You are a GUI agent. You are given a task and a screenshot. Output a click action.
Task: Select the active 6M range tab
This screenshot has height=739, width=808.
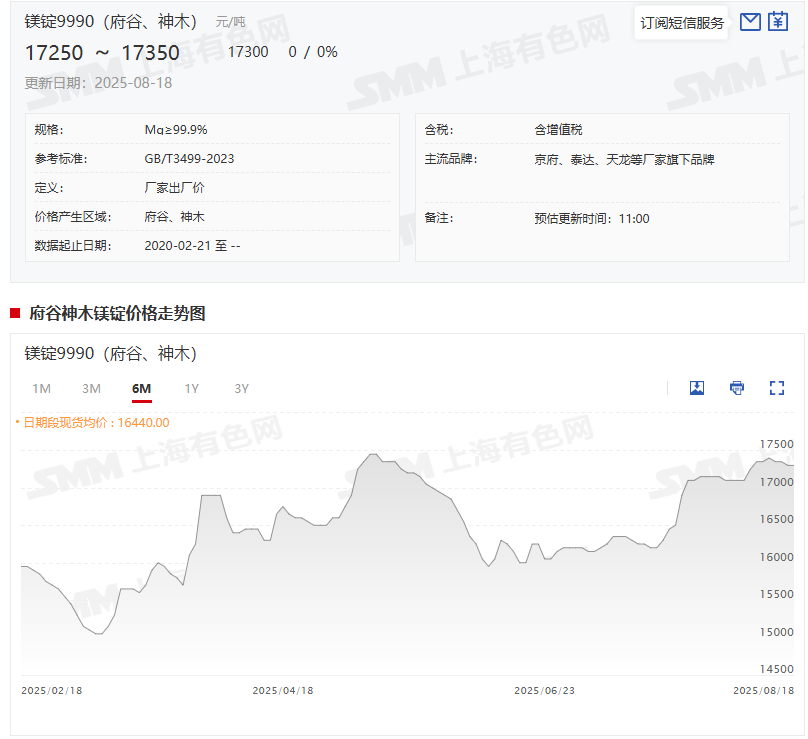141,388
